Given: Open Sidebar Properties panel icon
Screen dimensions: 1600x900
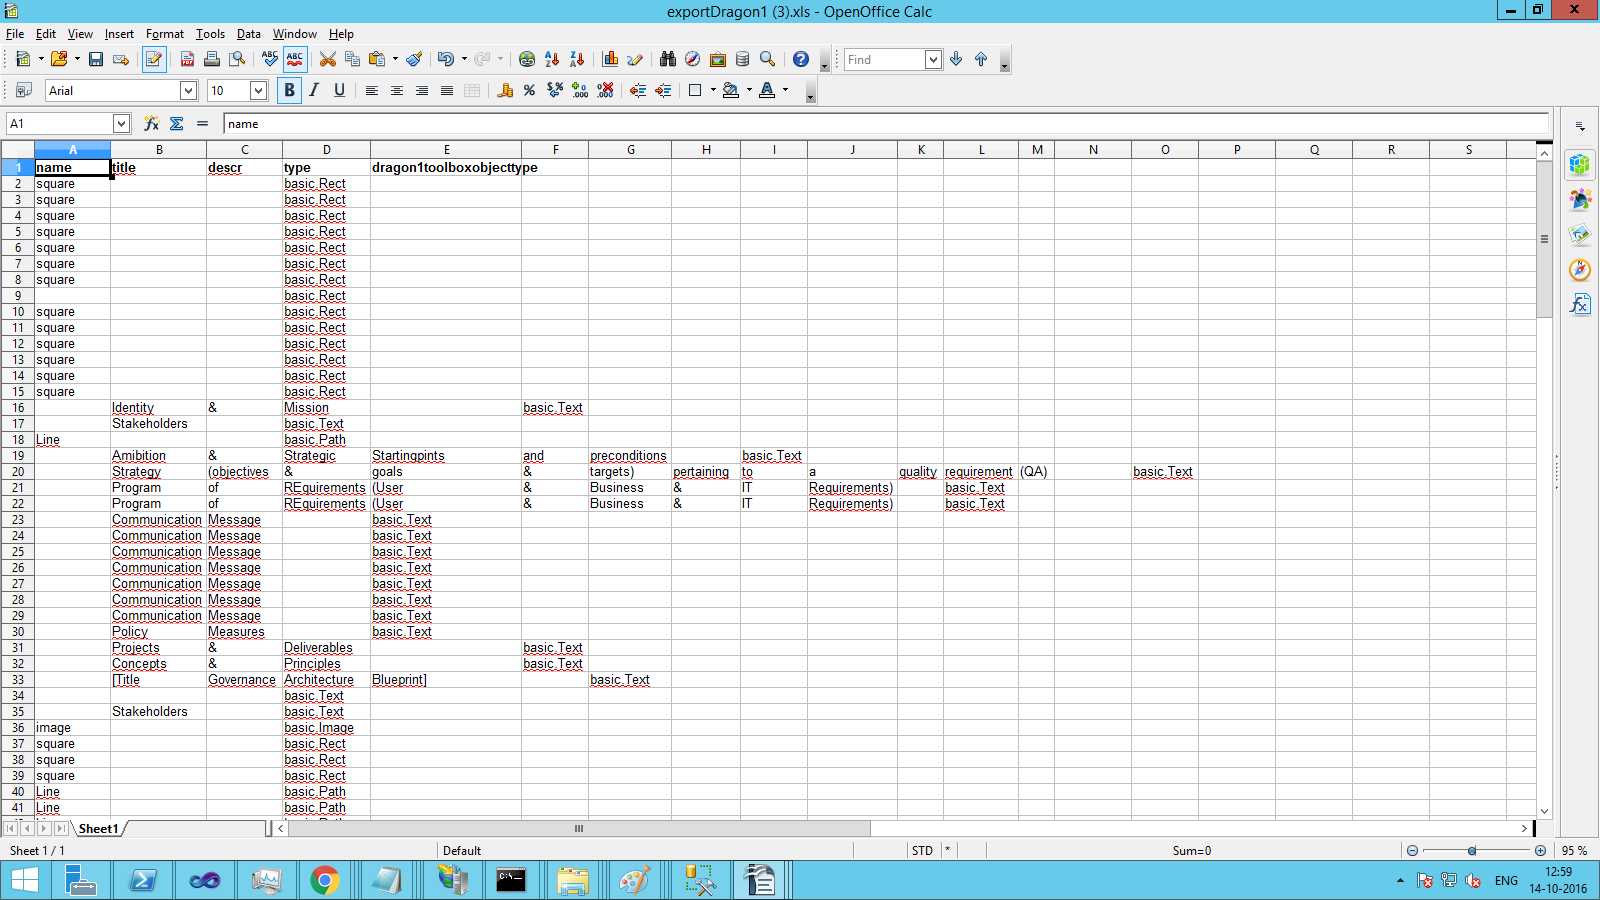Looking at the screenshot, I should [1580, 165].
